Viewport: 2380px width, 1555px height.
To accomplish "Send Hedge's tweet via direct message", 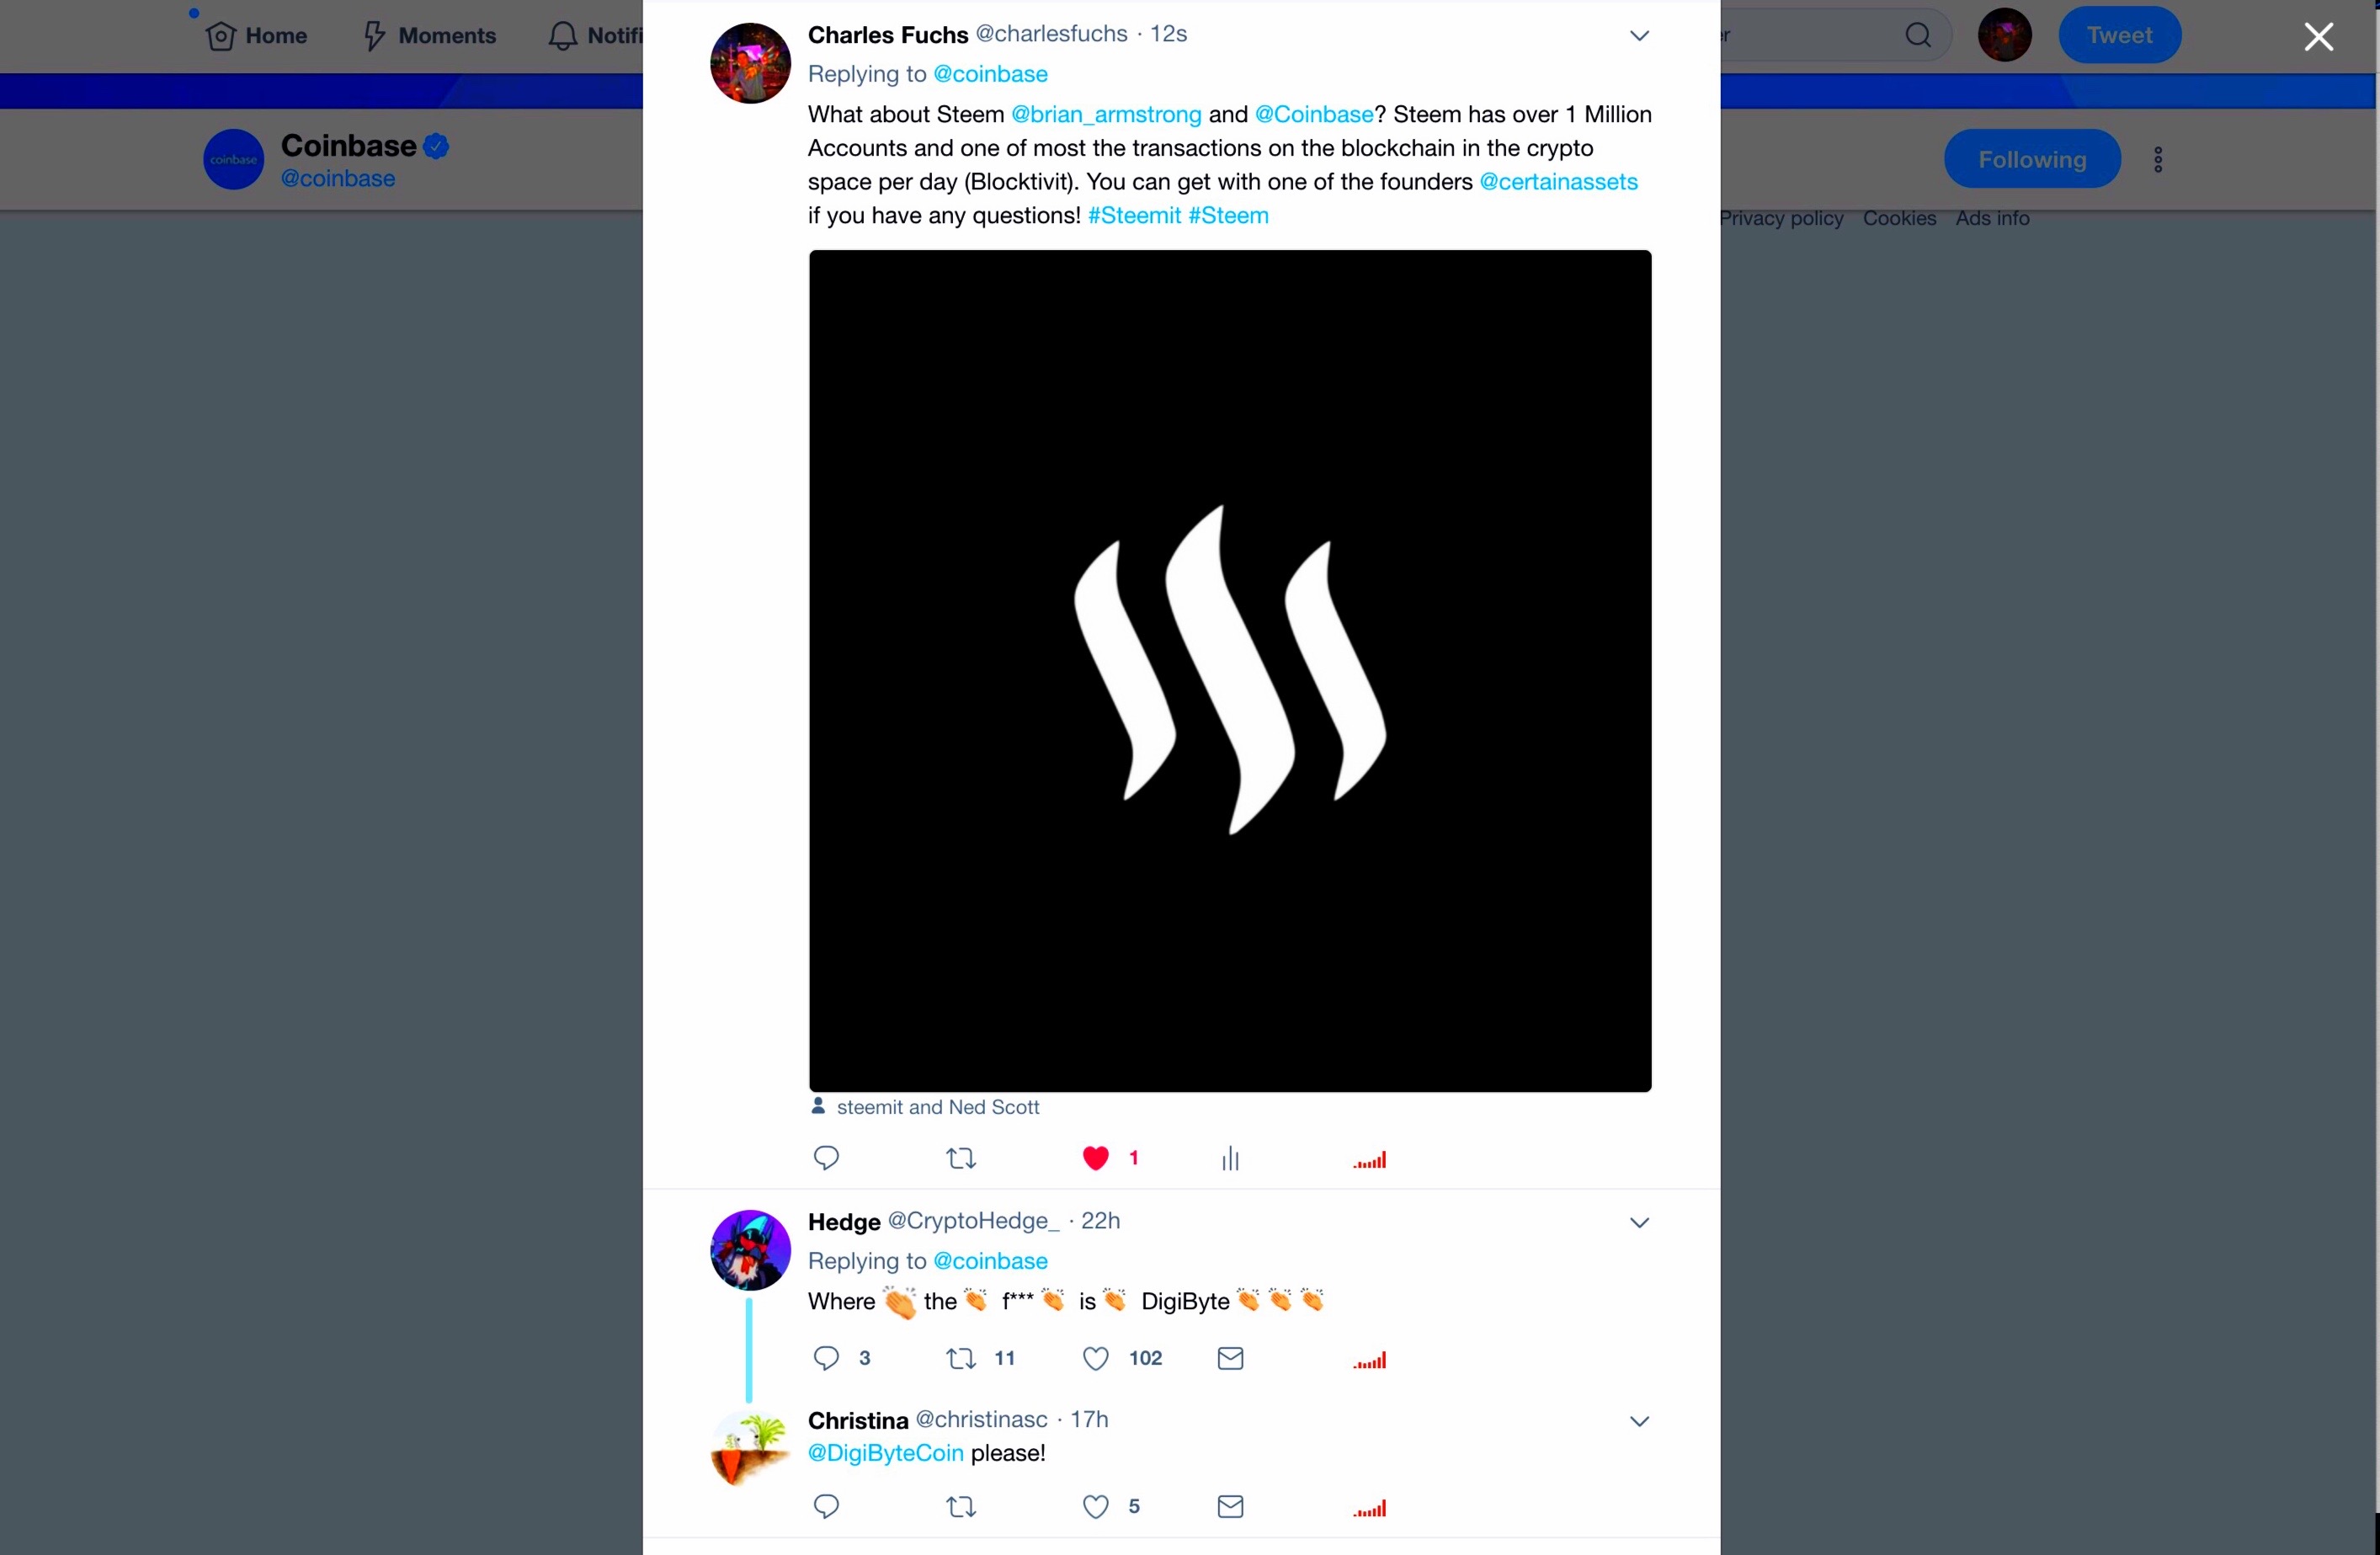I will click(1230, 1358).
